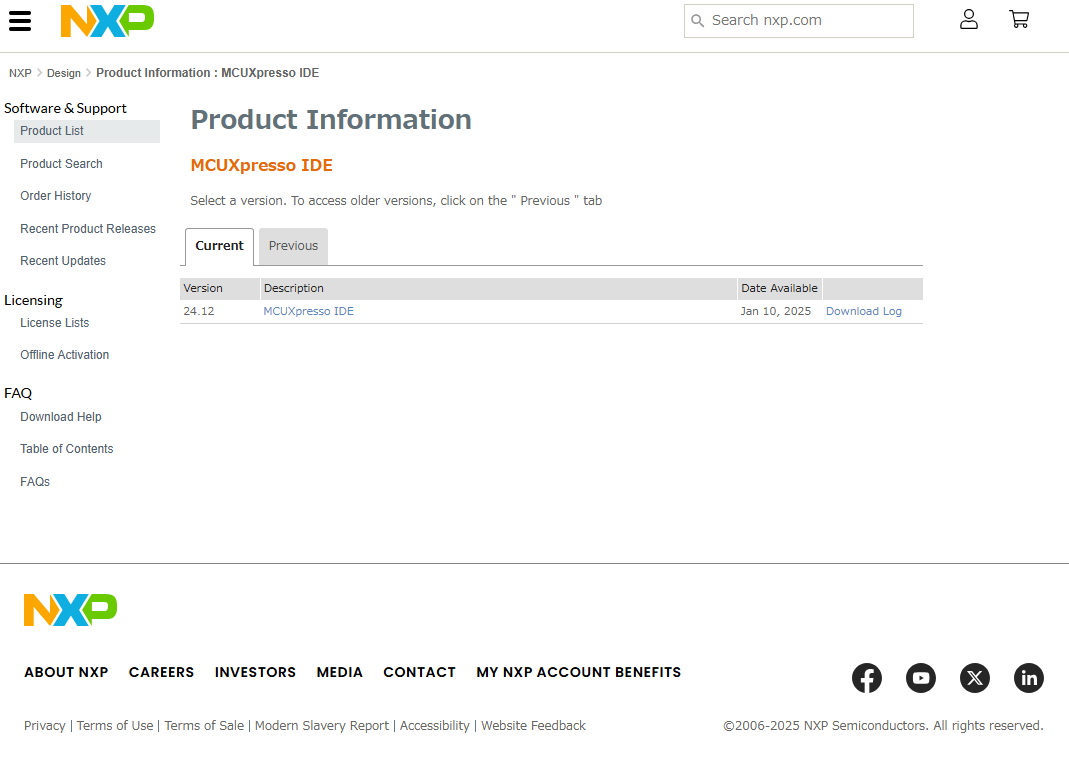Visit NXP Facebook page icon
The width and height of the screenshot is (1069, 759).
(867, 678)
